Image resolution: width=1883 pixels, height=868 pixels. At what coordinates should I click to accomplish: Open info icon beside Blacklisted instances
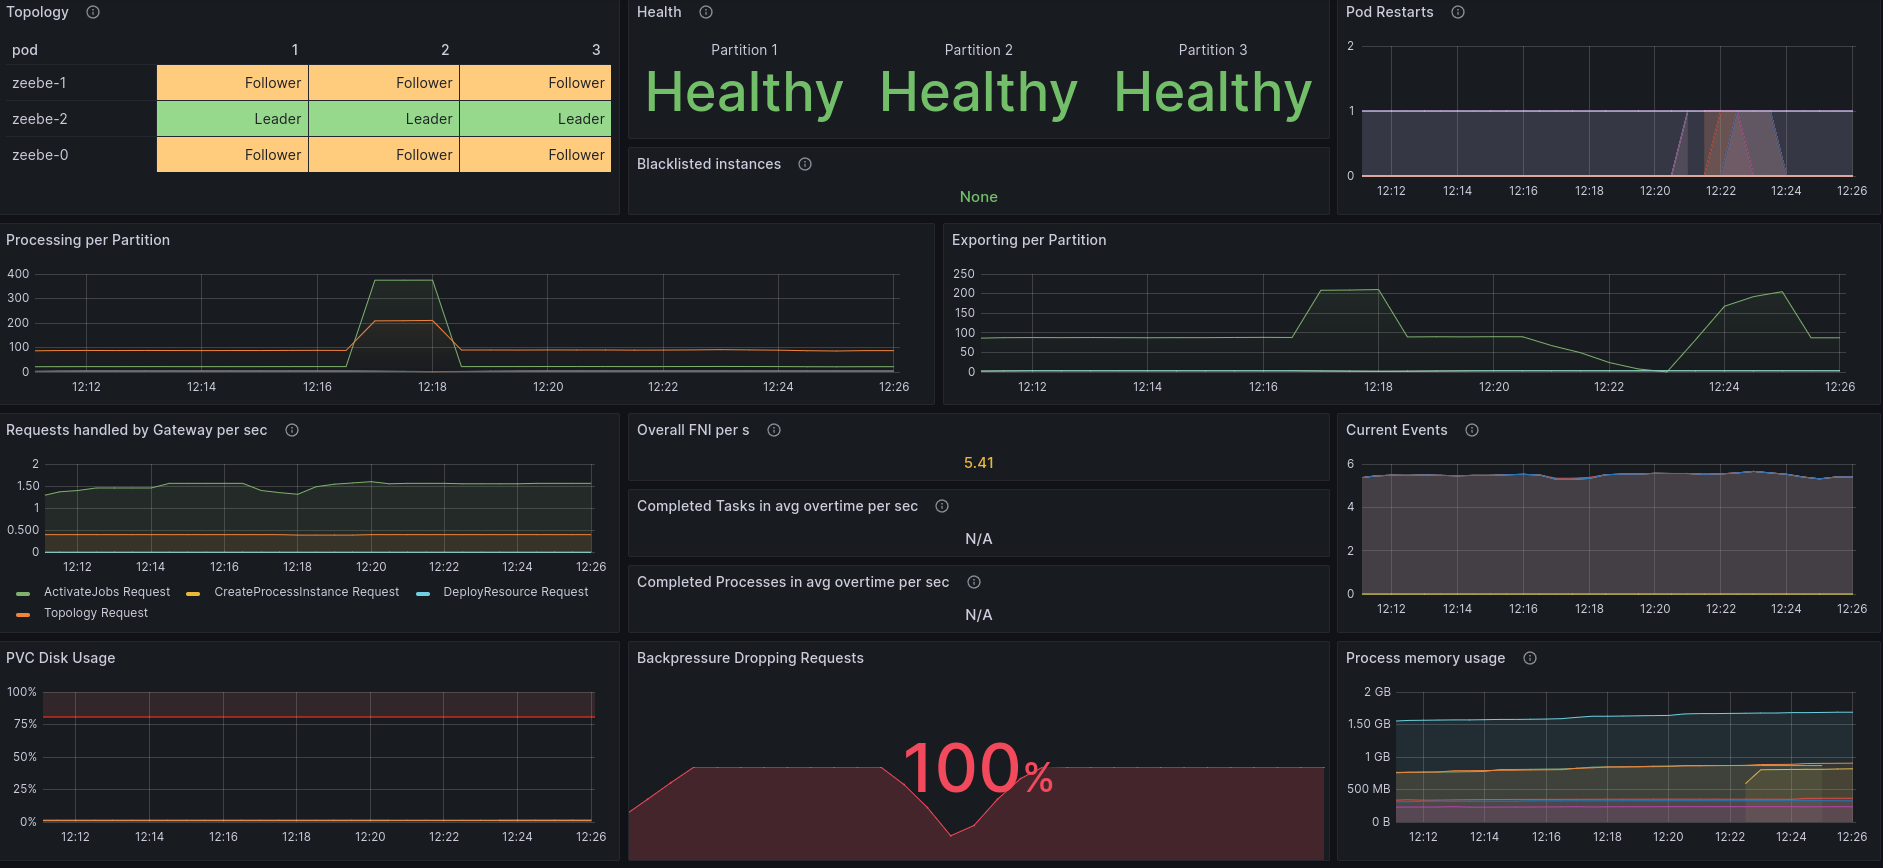[x=805, y=164]
